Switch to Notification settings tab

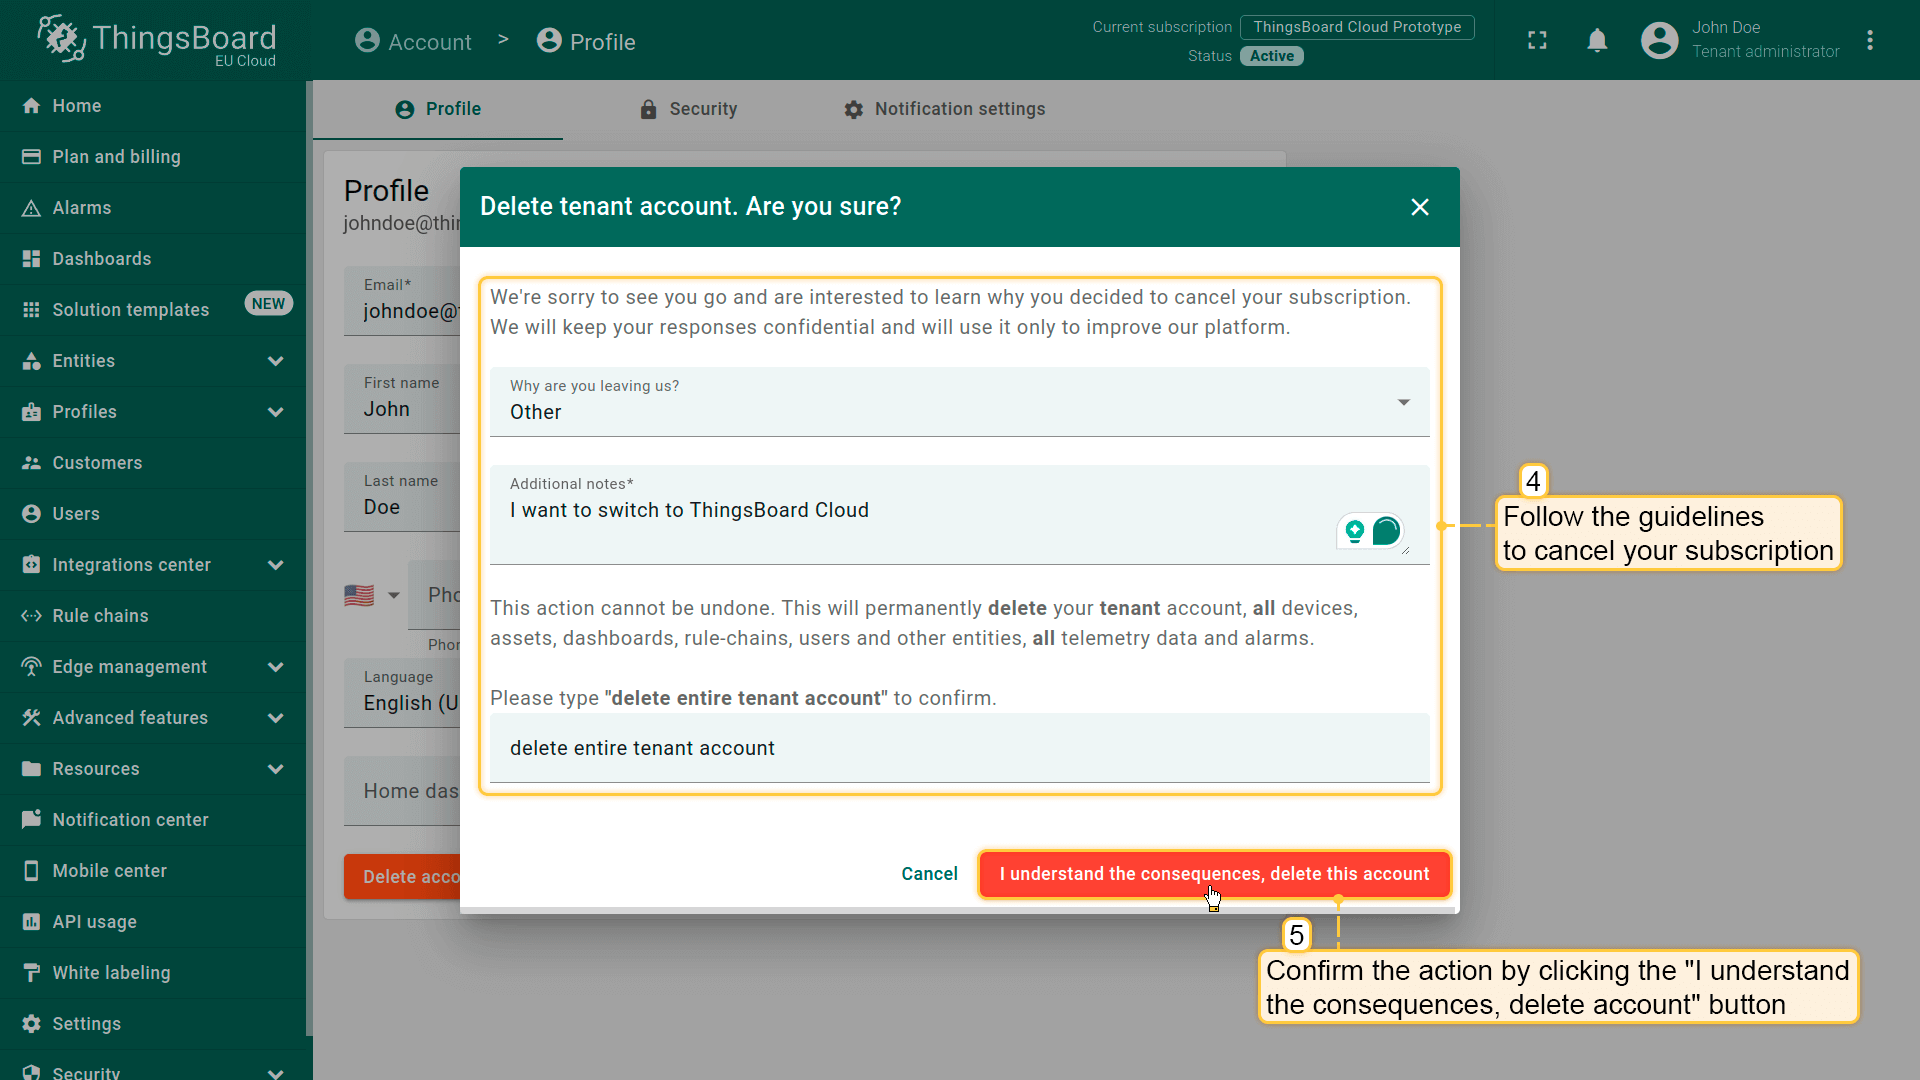[x=944, y=109]
